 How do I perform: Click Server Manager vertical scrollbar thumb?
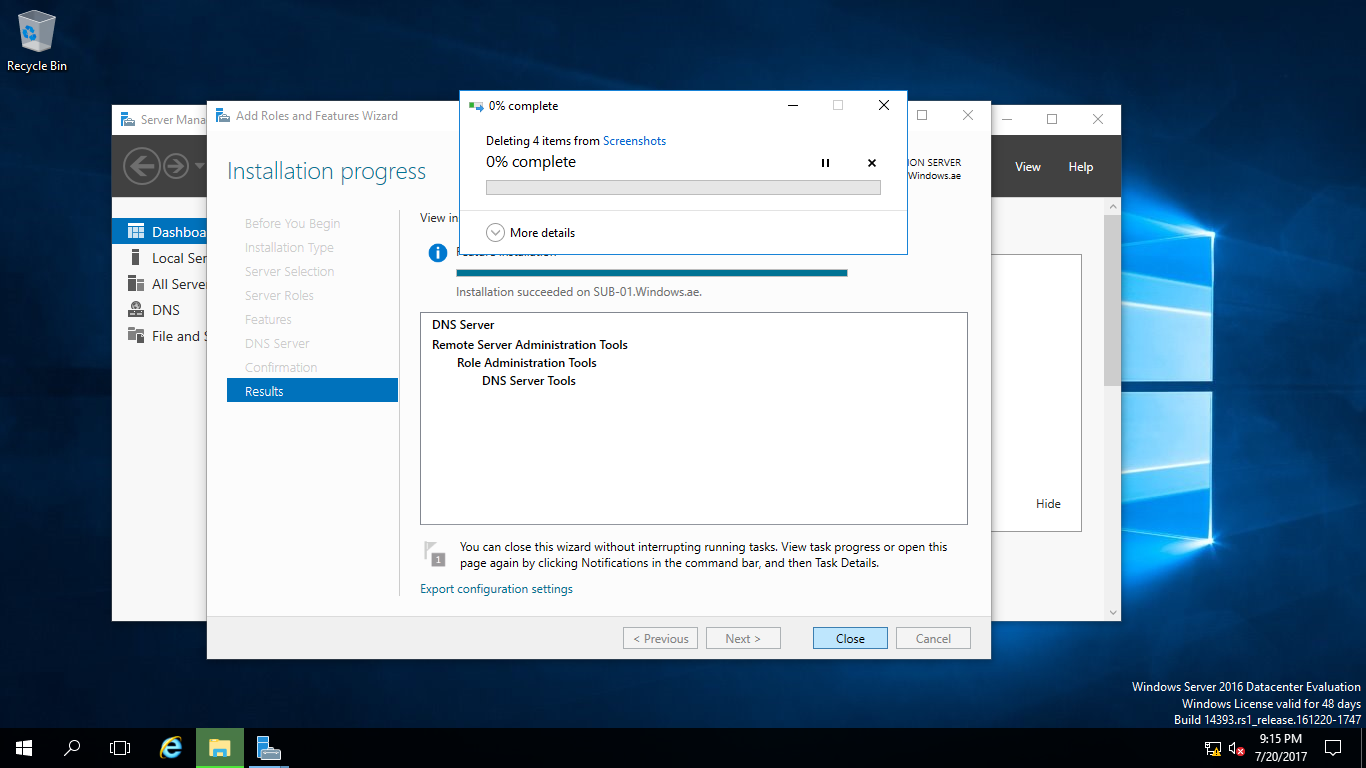(x=1112, y=300)
